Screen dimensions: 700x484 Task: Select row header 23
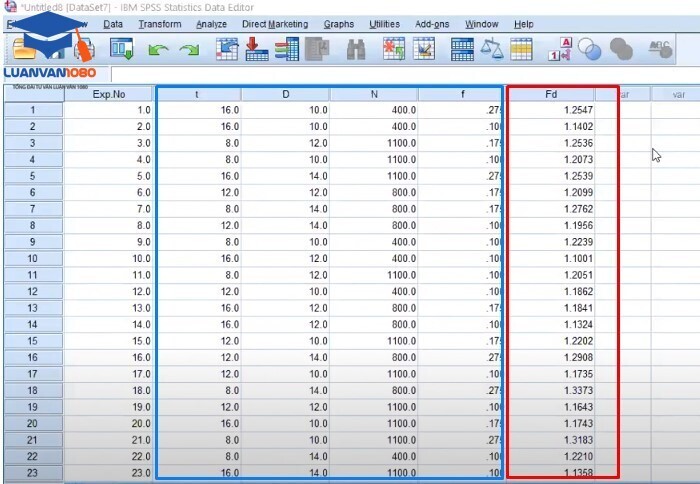[x=33, y=473]
